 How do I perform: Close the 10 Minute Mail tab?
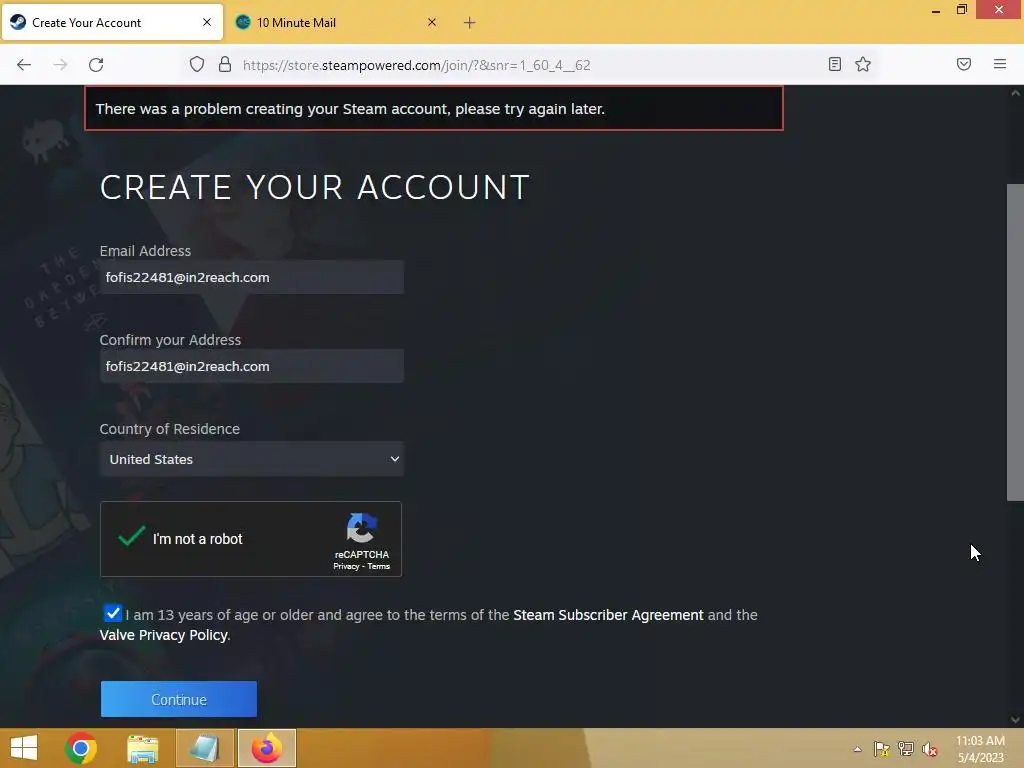[x=432, y=22]
